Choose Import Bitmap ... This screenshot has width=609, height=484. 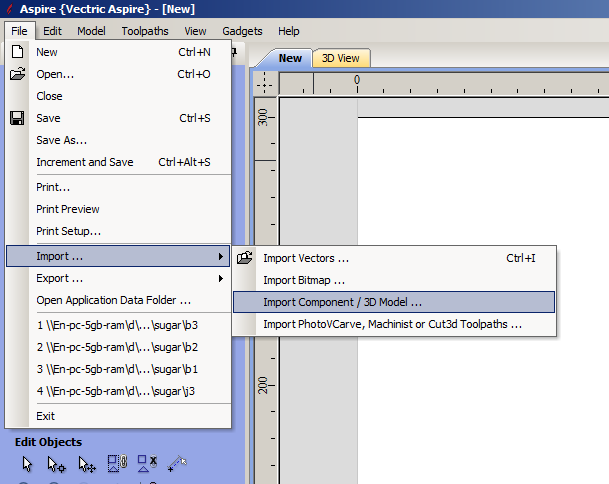394,280
